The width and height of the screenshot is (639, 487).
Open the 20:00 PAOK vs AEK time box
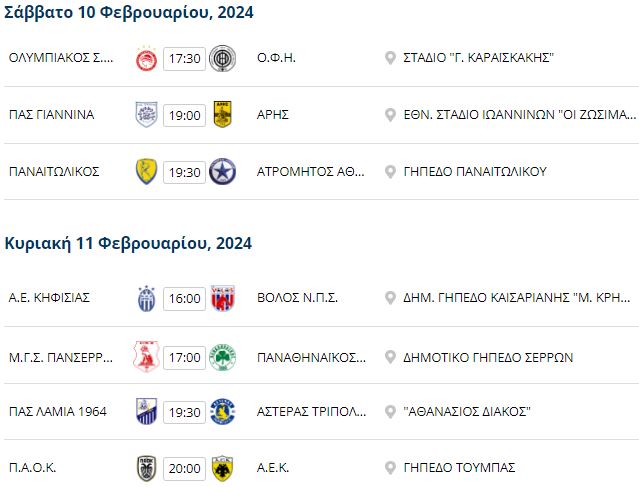(x=185, y=469)
